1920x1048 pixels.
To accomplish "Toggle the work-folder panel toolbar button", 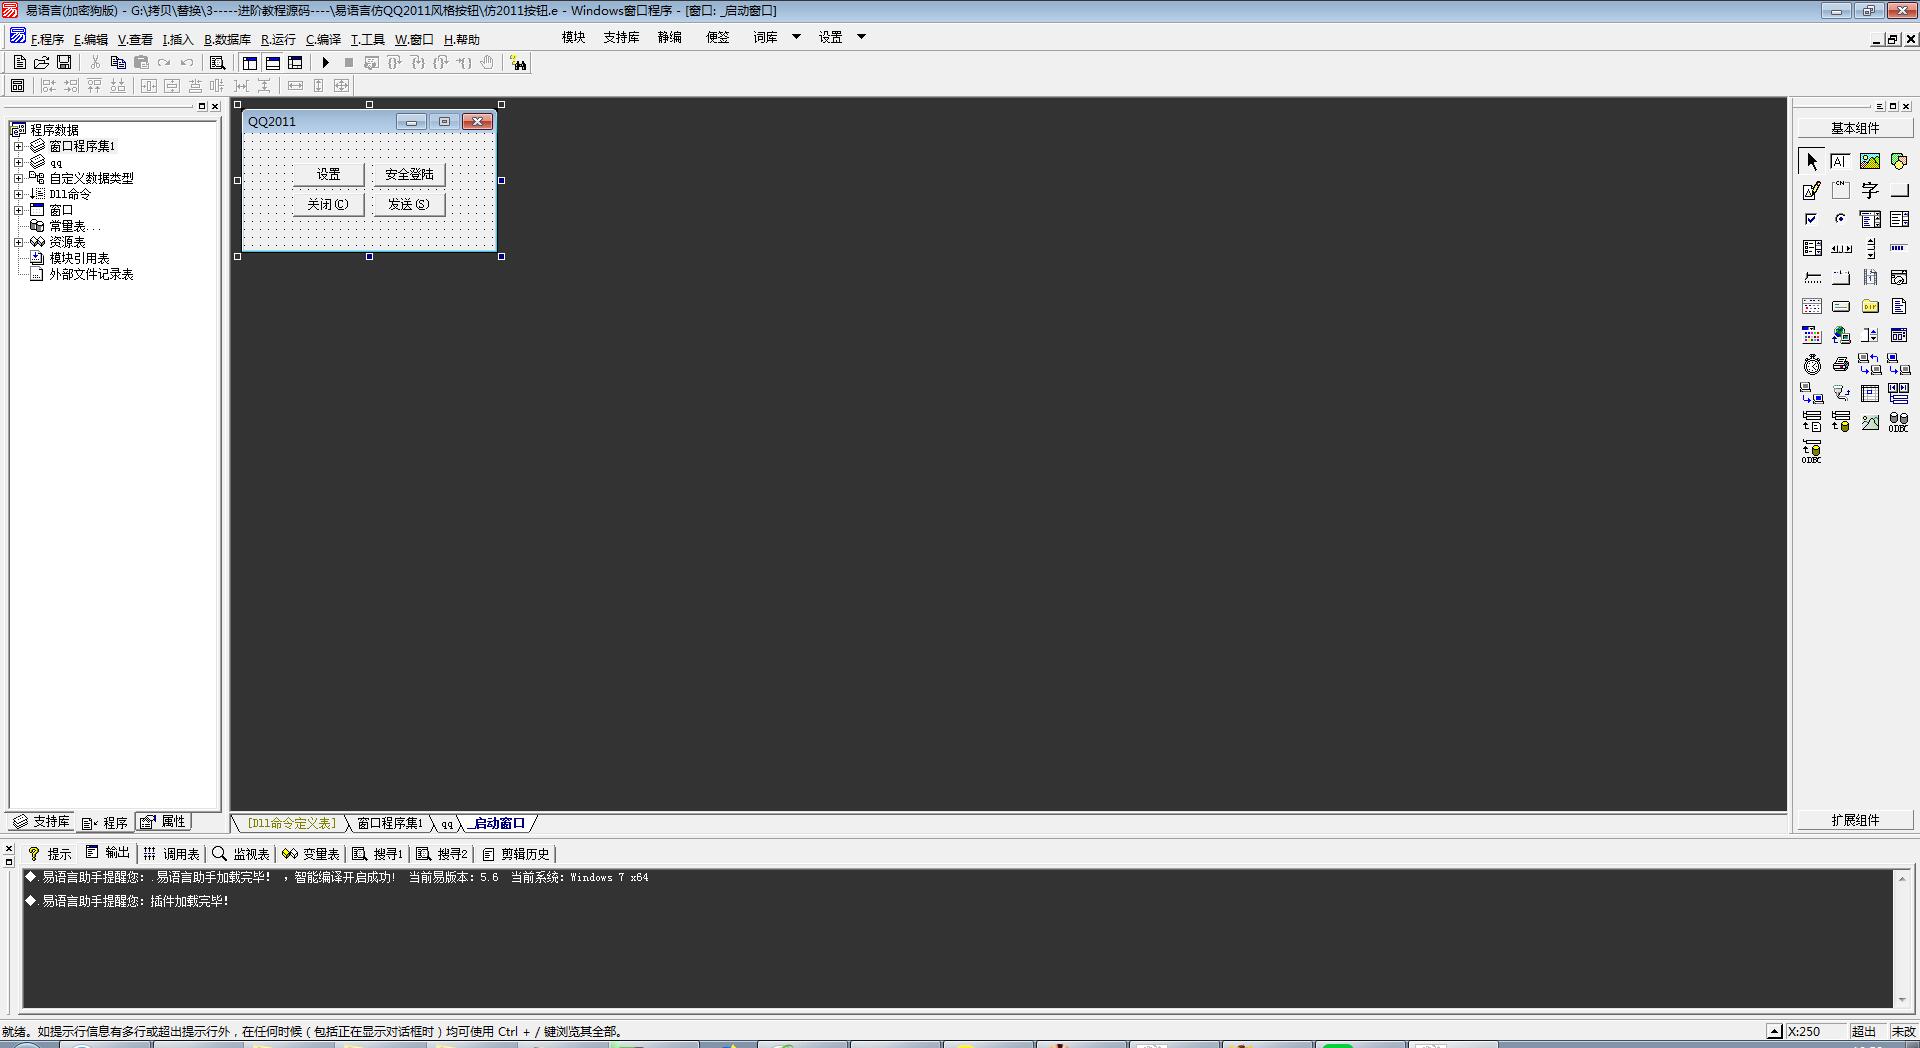I will [250, 63].
